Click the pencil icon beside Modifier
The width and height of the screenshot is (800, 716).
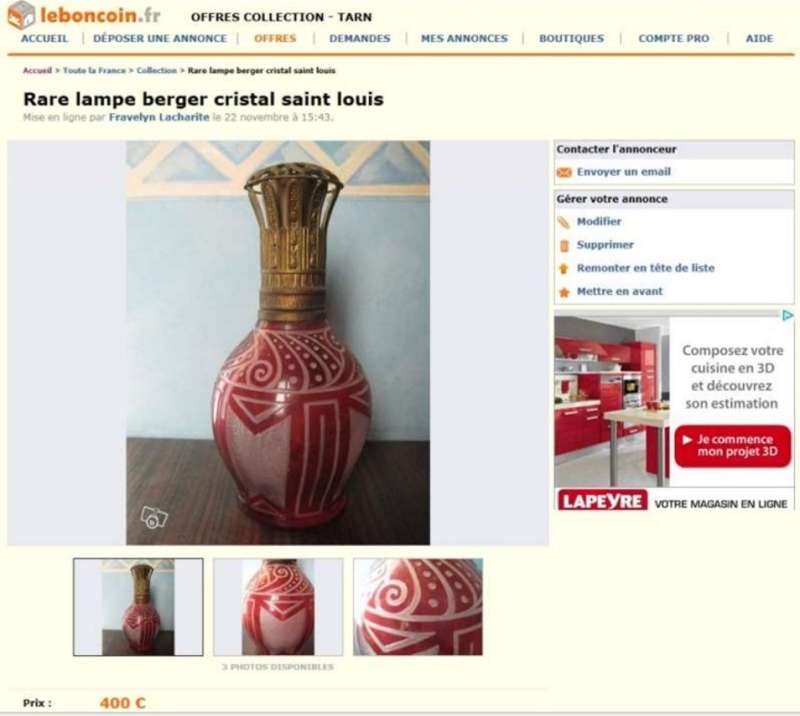564,223
